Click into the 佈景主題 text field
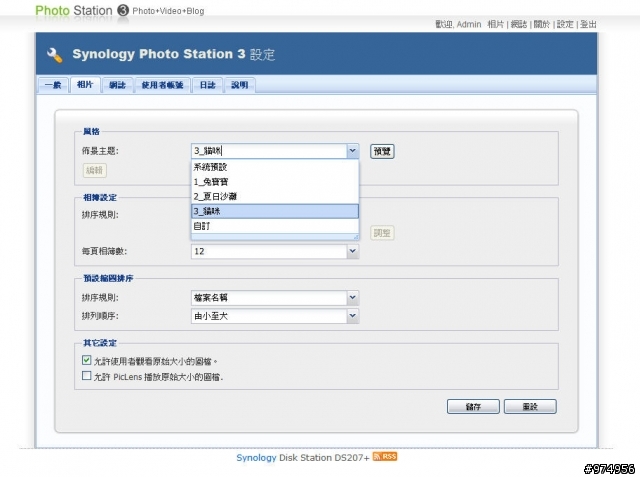 [x=269, y=151]
